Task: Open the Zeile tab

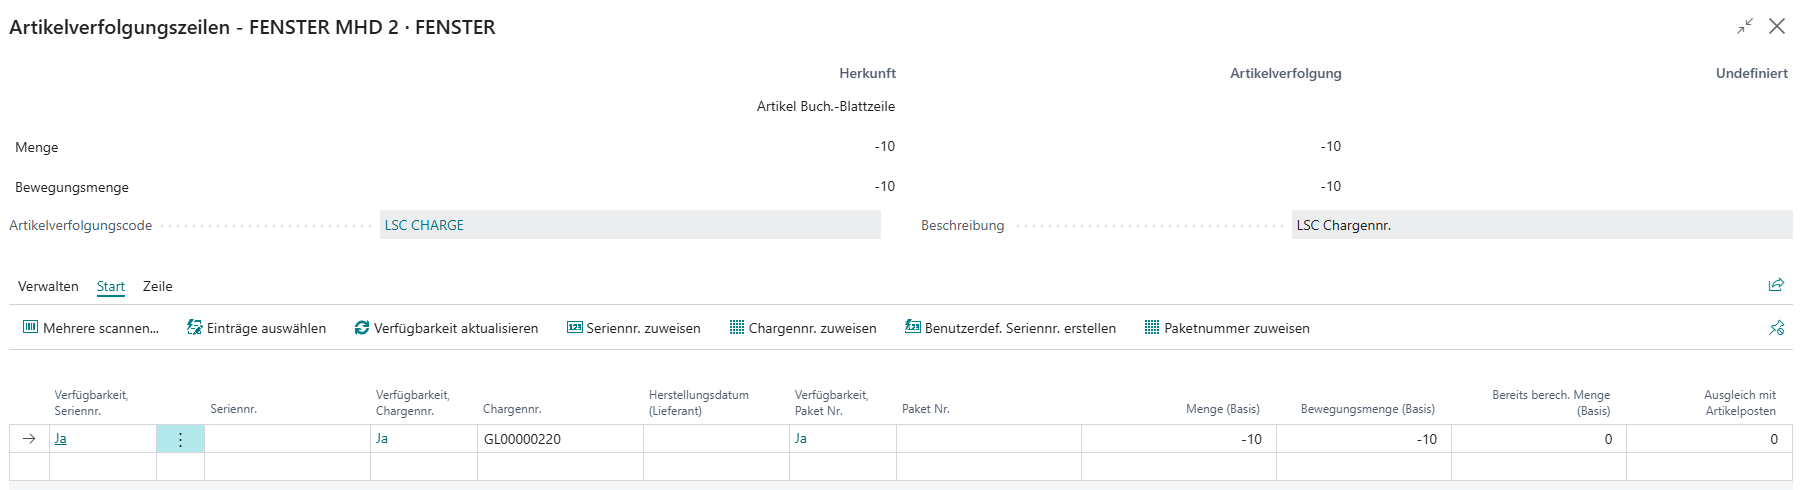Action: click(158, 287)
